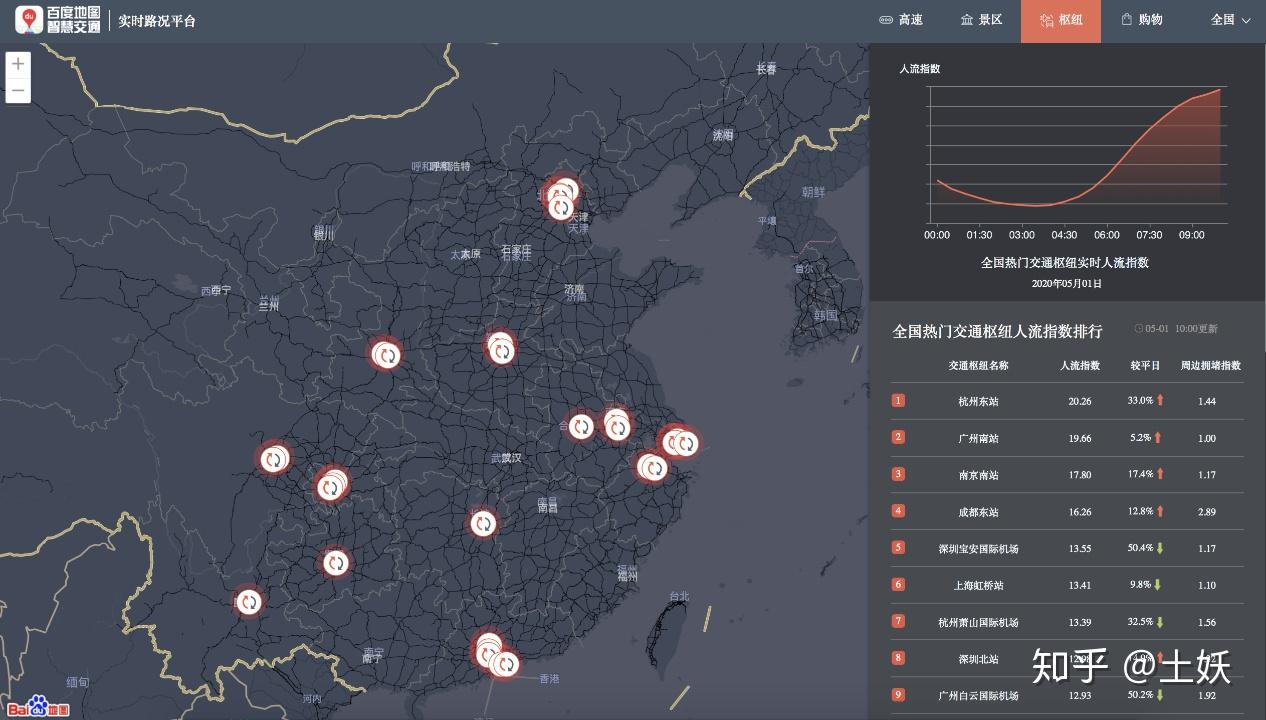Image resolution: width=1266 pixels, height=720 pixels.
Task: Select the Guiyang hub marker south of Chongqing
Action: coord(336,563)
